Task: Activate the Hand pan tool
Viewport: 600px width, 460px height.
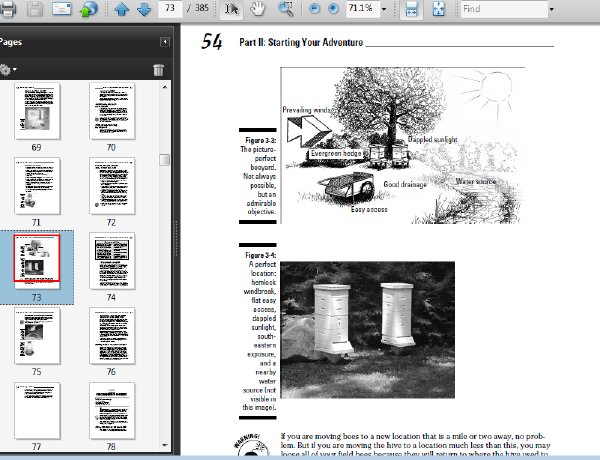Action: tap(258, 8)
